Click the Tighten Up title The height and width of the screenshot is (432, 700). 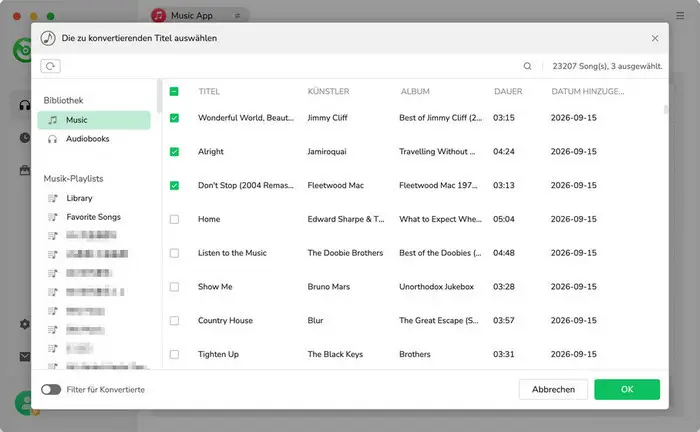218,354
